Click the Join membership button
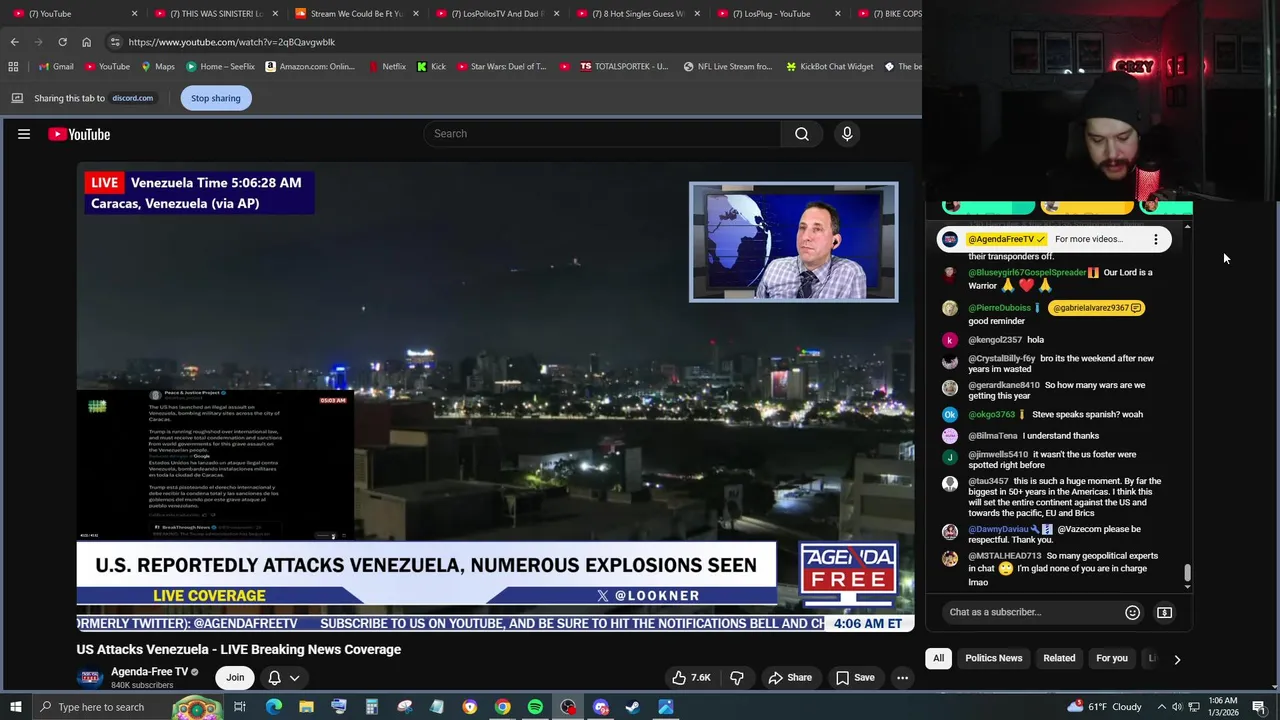This screenshot has height=720, width=1280. point(235,678)
